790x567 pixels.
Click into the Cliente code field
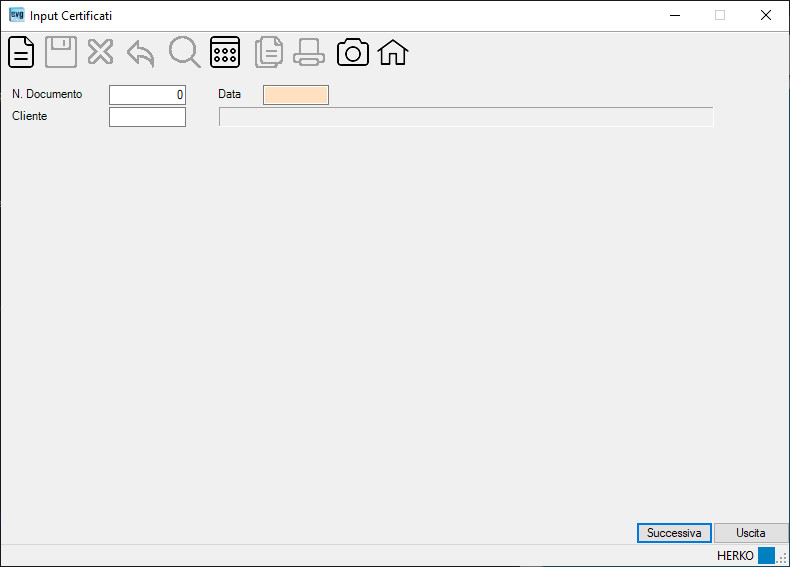click(148, 117)
